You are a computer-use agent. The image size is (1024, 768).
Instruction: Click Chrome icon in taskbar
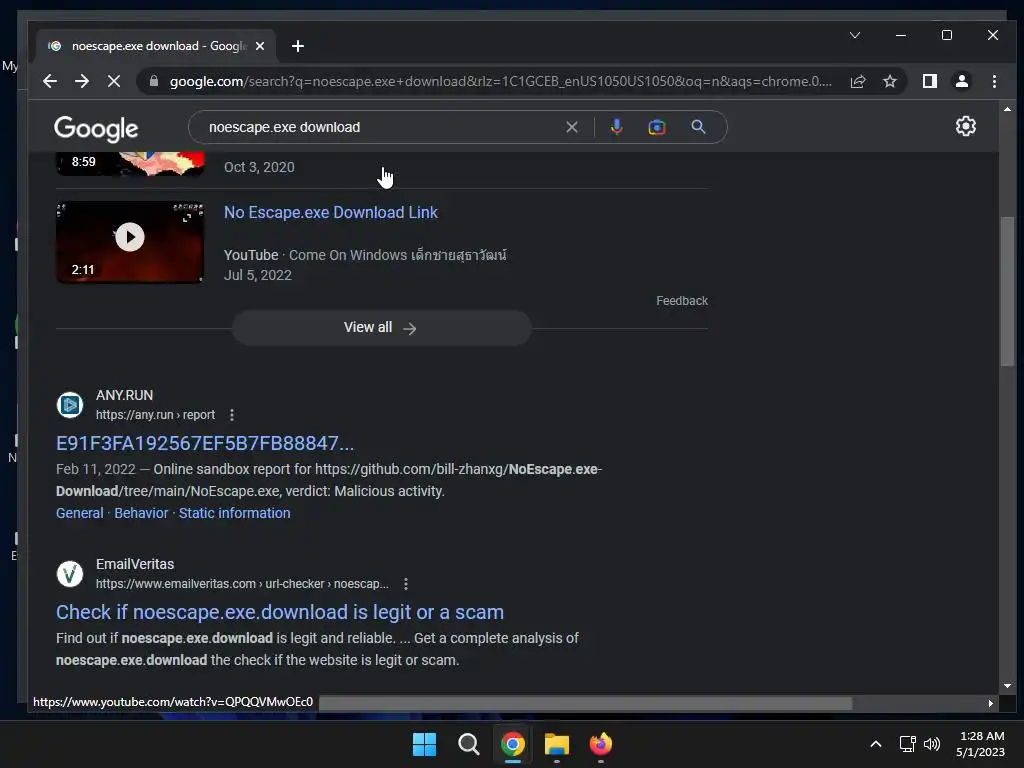(513, 744)
